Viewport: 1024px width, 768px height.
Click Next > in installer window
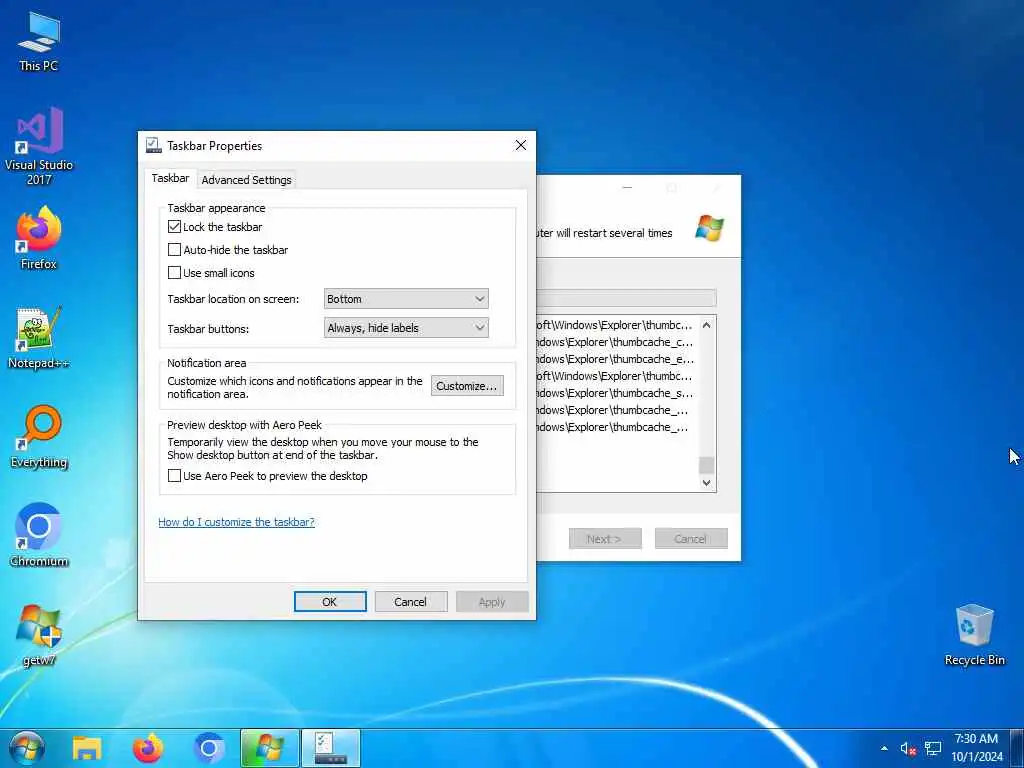coord(605,539)
